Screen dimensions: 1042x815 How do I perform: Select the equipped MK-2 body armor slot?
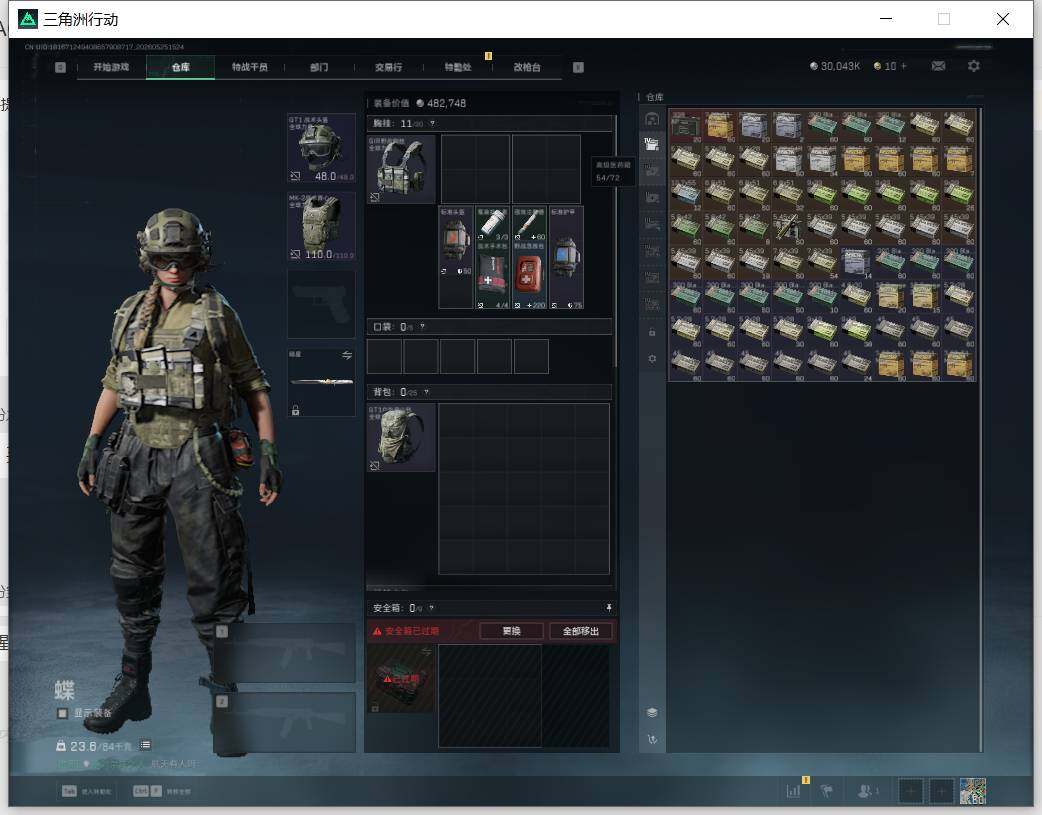click(321, 226)
